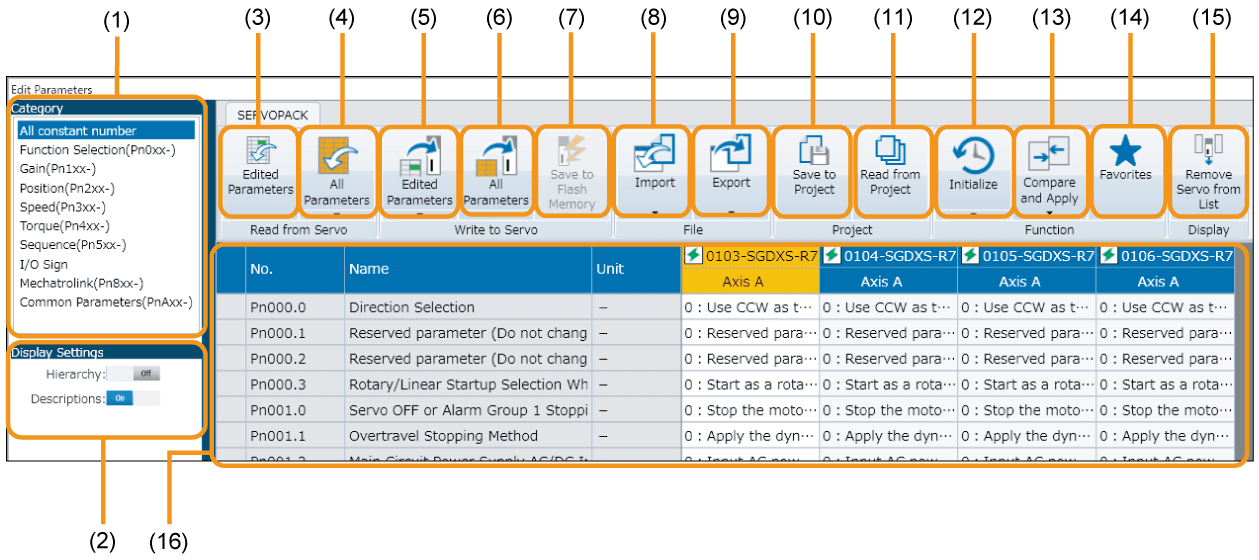The image size is (1259, 560).
Task: Click All Parameters under Write to Servo
Action: (x=495, y=172)
